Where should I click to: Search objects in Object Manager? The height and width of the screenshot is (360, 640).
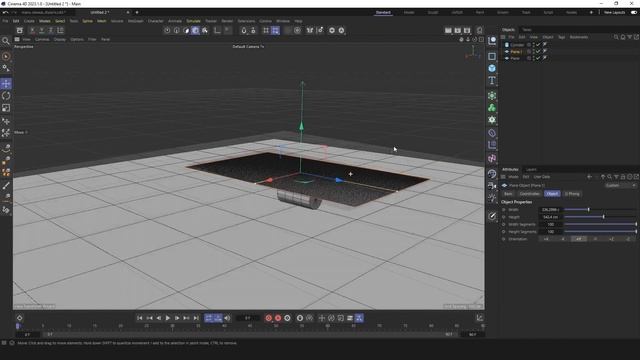point(616,37)
